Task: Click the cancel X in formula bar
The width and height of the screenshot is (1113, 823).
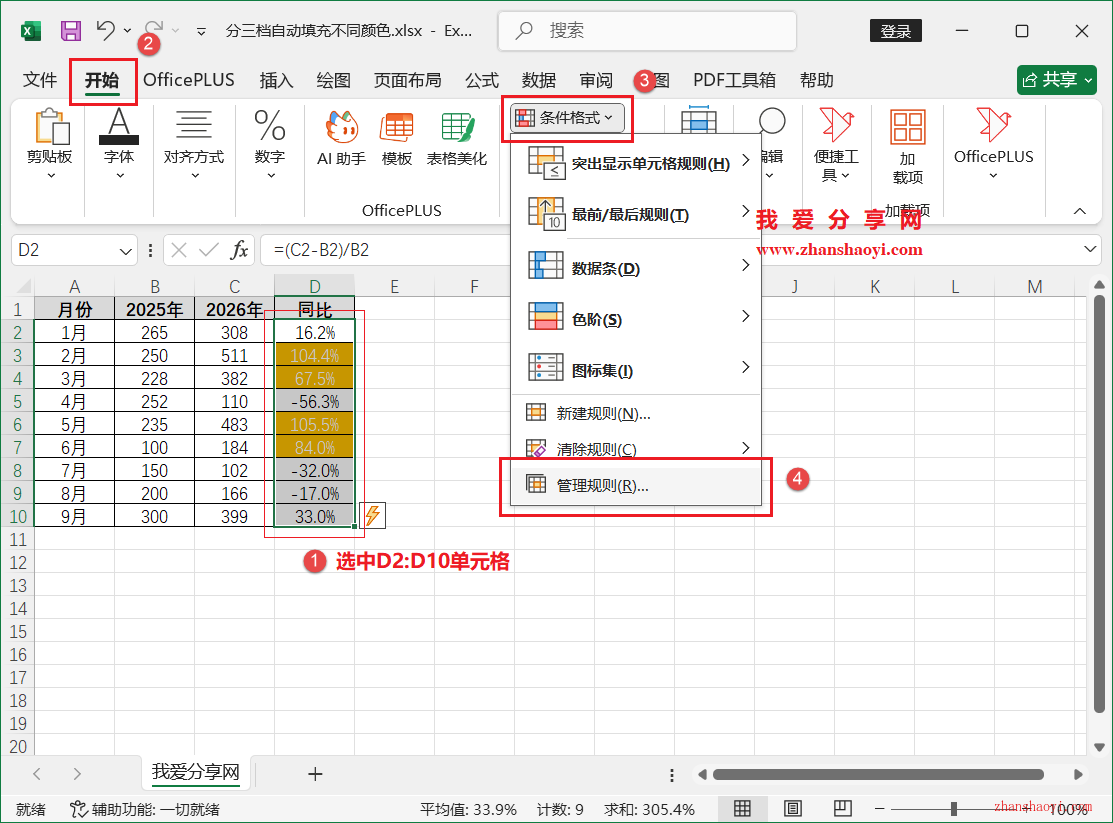Action: tap(179, 250)
